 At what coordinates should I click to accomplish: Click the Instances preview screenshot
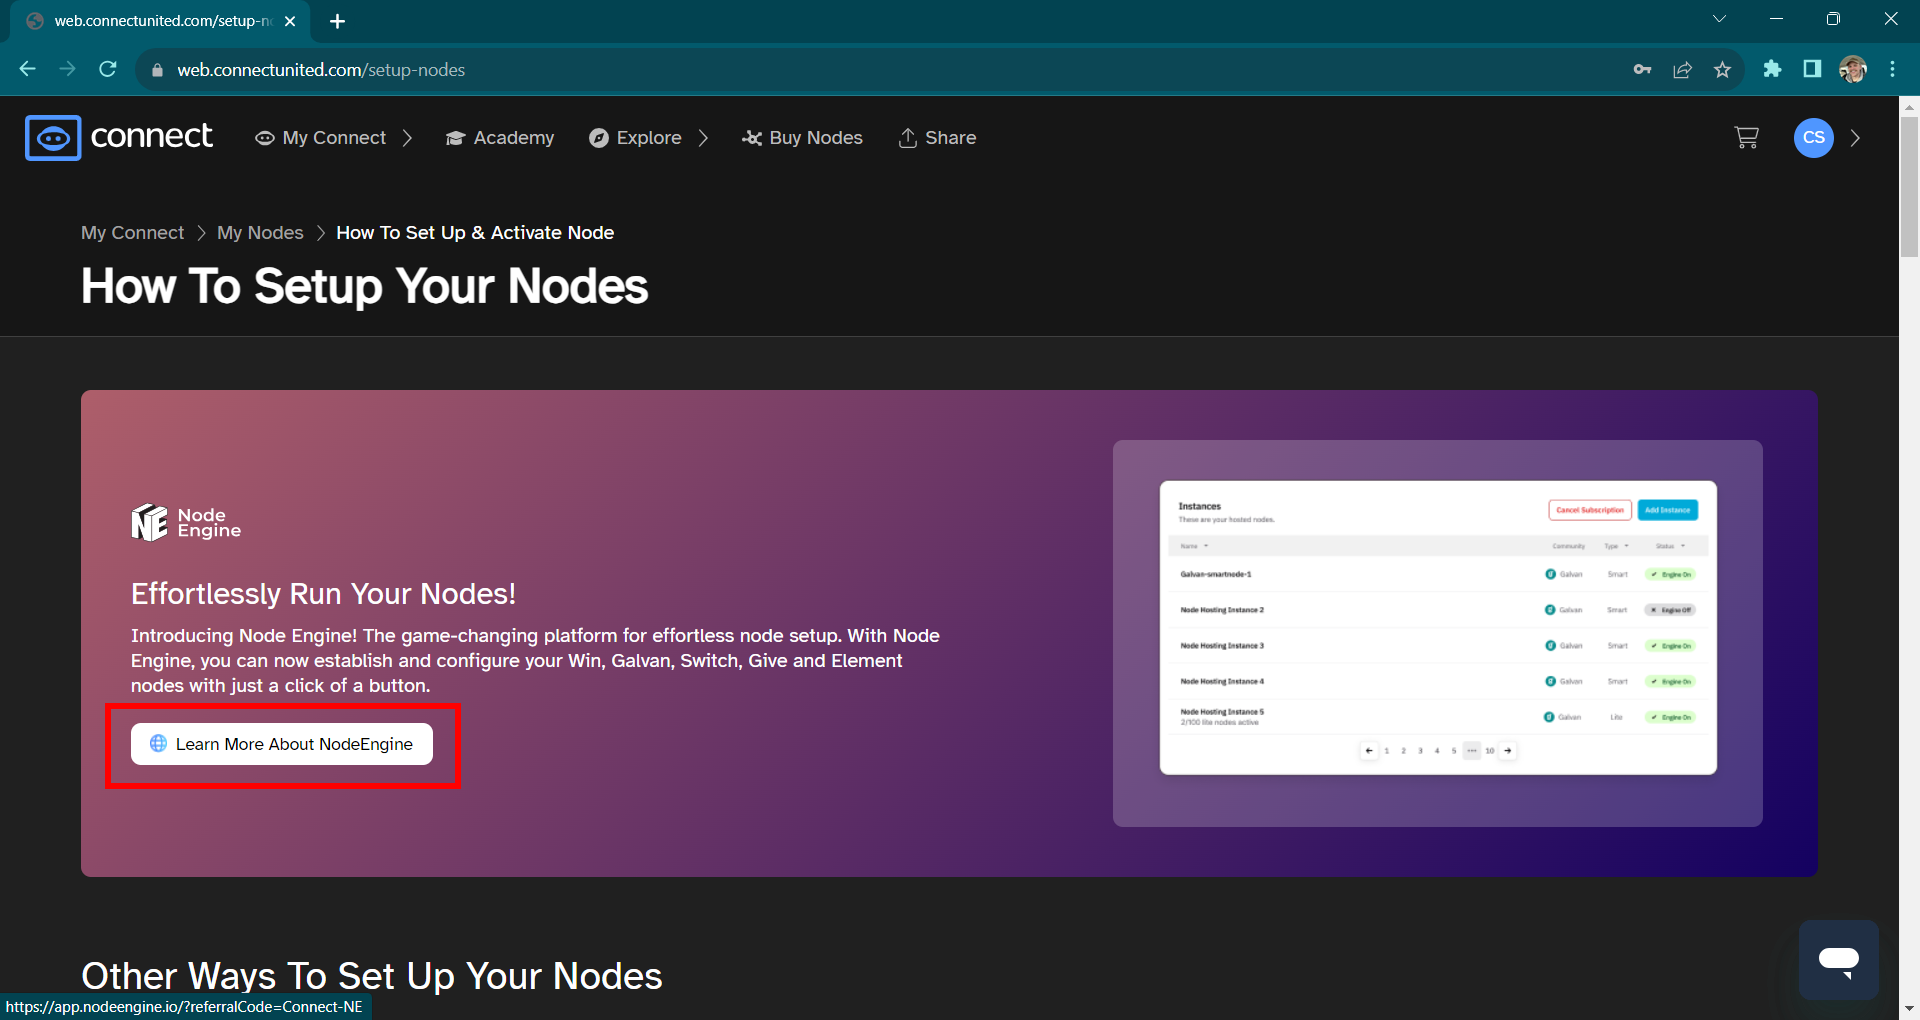1438,628
